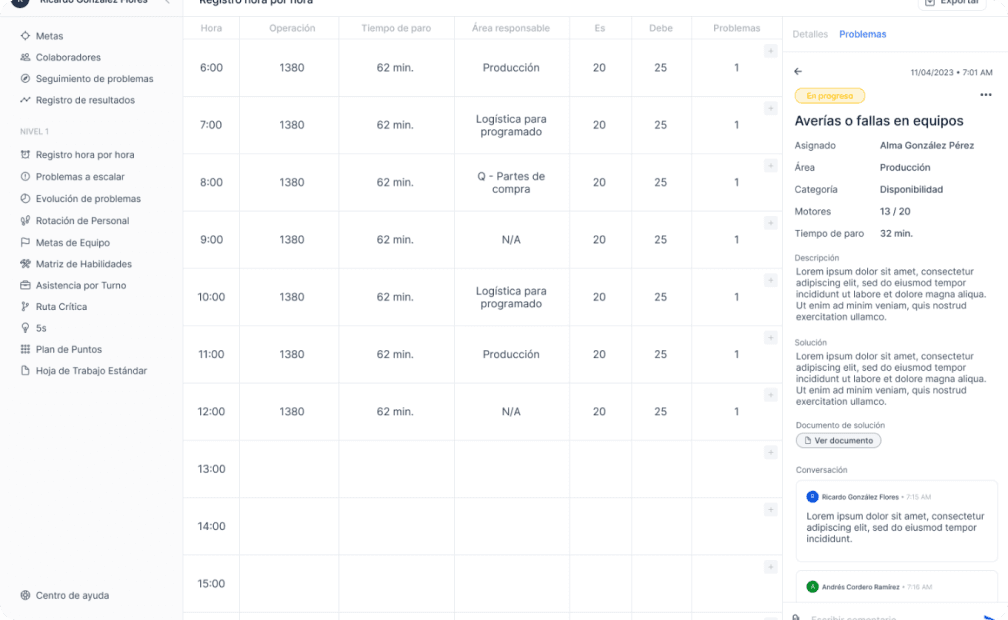Click the En progreso status badge
The height and width of the screenshot is (620, 1008).
[829, 96]
